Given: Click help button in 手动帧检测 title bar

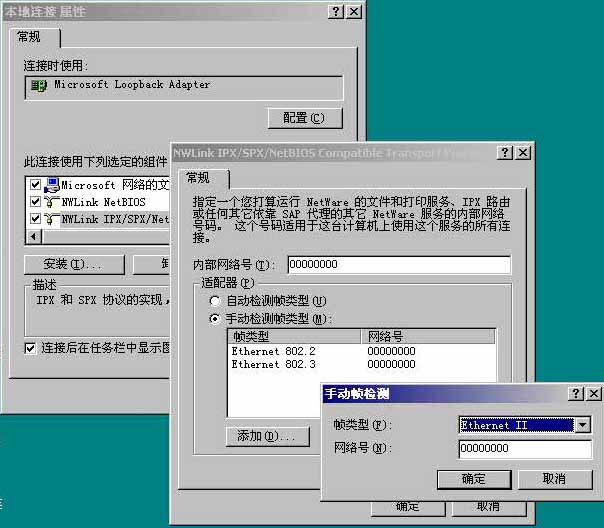Looking at the screenshot, I should tap(577, 394).
